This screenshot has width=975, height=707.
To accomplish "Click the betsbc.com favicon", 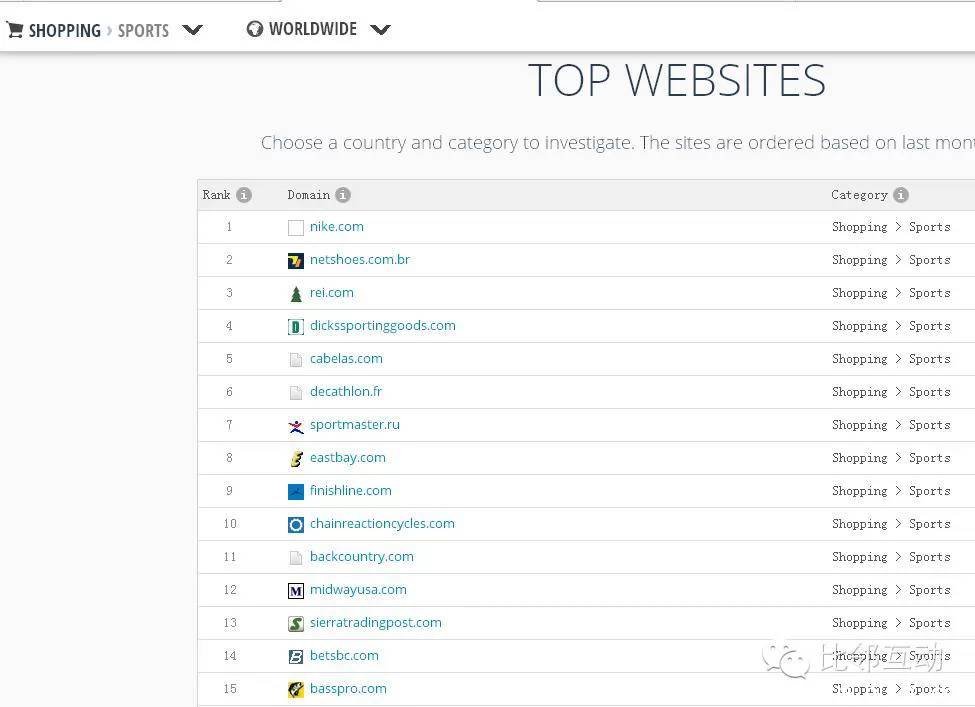I will pyautogui.click(x=296, y=657).
